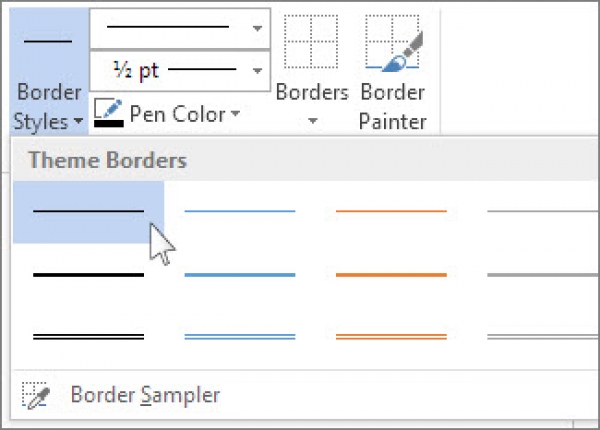Apply the orange double-line border
The height and width of the screenshot is (430, 600).
pos(391,336)
